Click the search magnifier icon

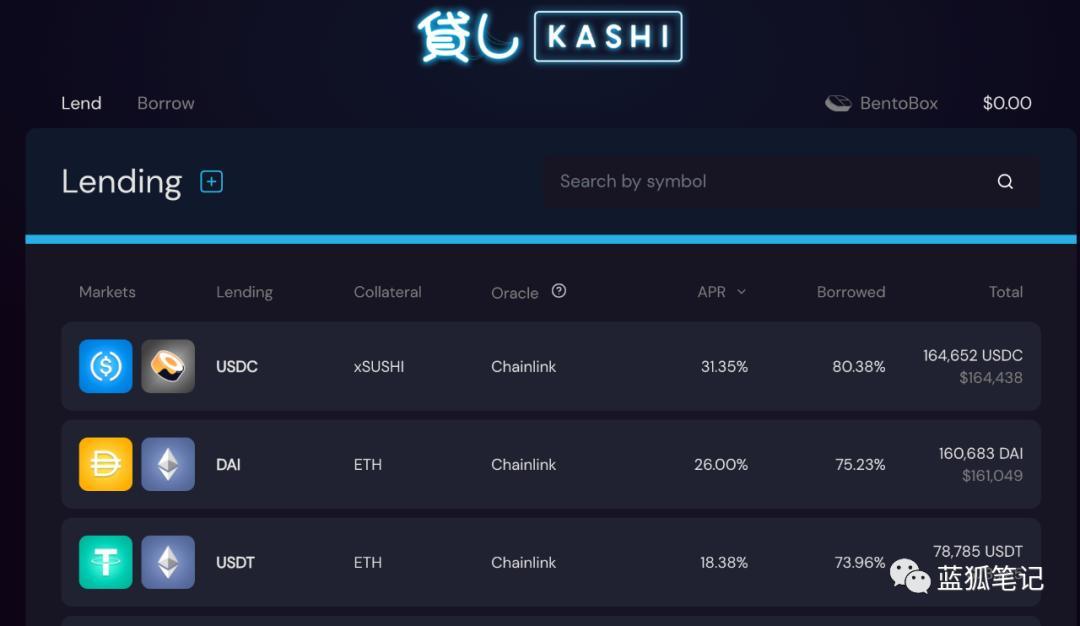click(x=1005, y=181)
